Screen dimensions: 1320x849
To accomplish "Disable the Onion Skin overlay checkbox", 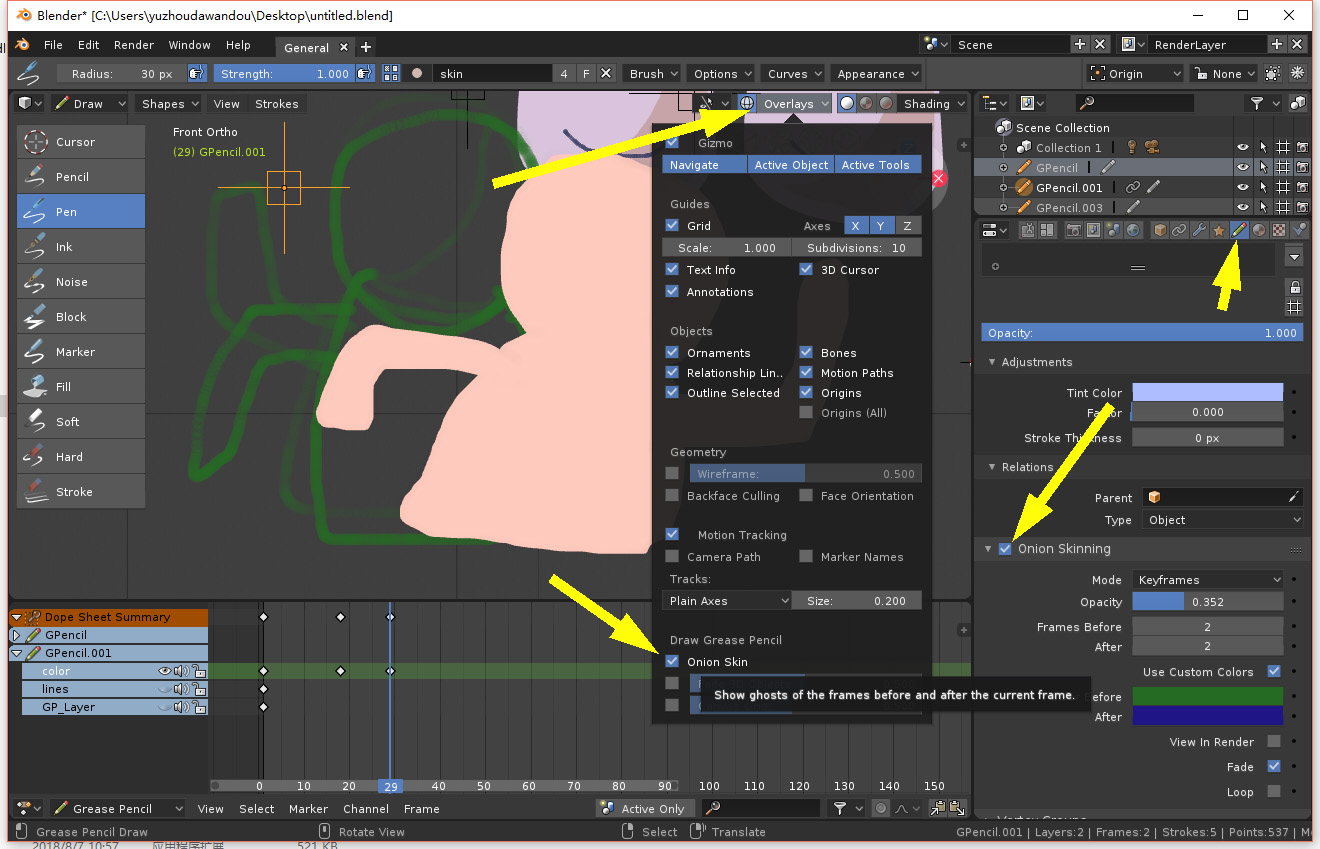I will [672, 661].
